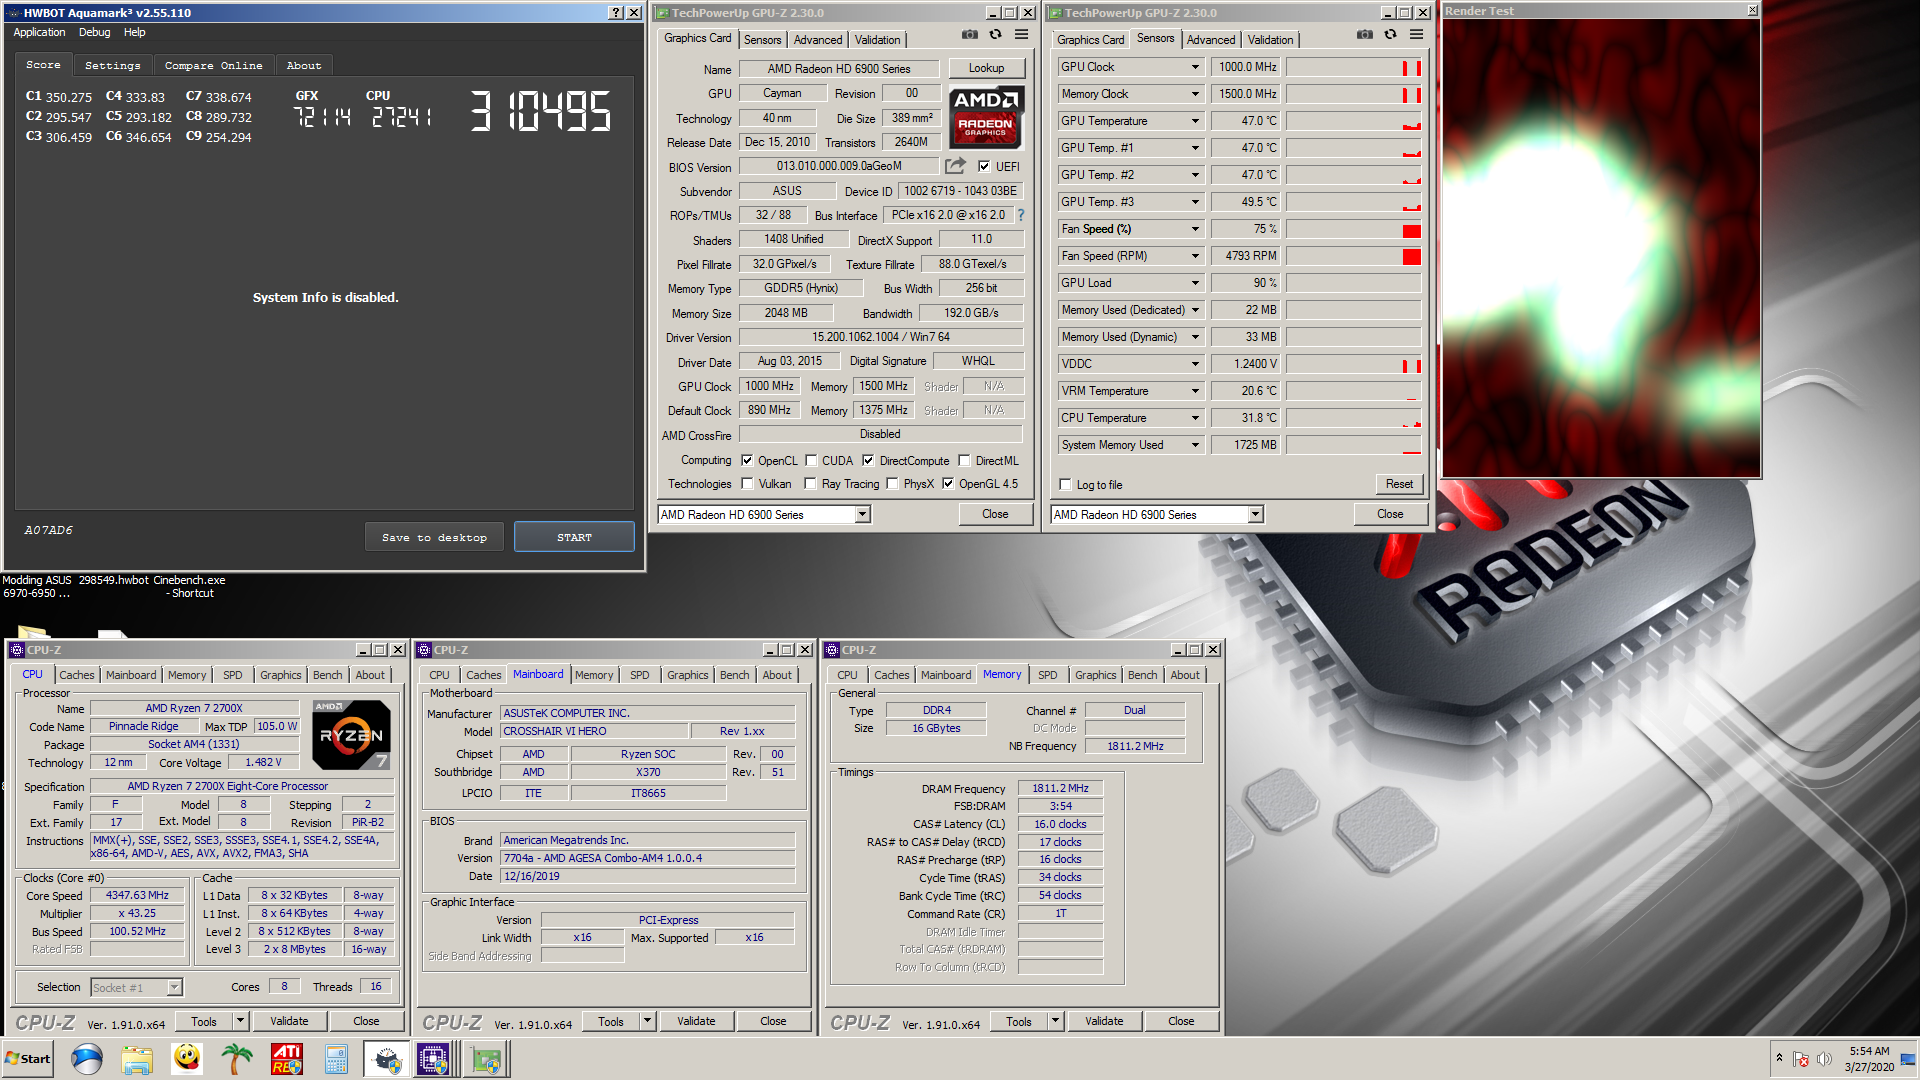Open GPU Load sensor dropdown
This screenshot has width=1920, height=1080.
[x=1194, y=283]
